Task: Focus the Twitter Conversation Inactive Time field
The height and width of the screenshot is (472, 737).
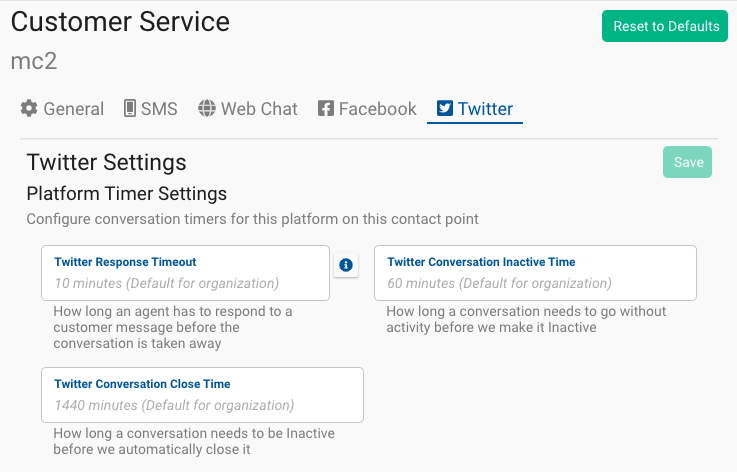Action: (535, 273)
